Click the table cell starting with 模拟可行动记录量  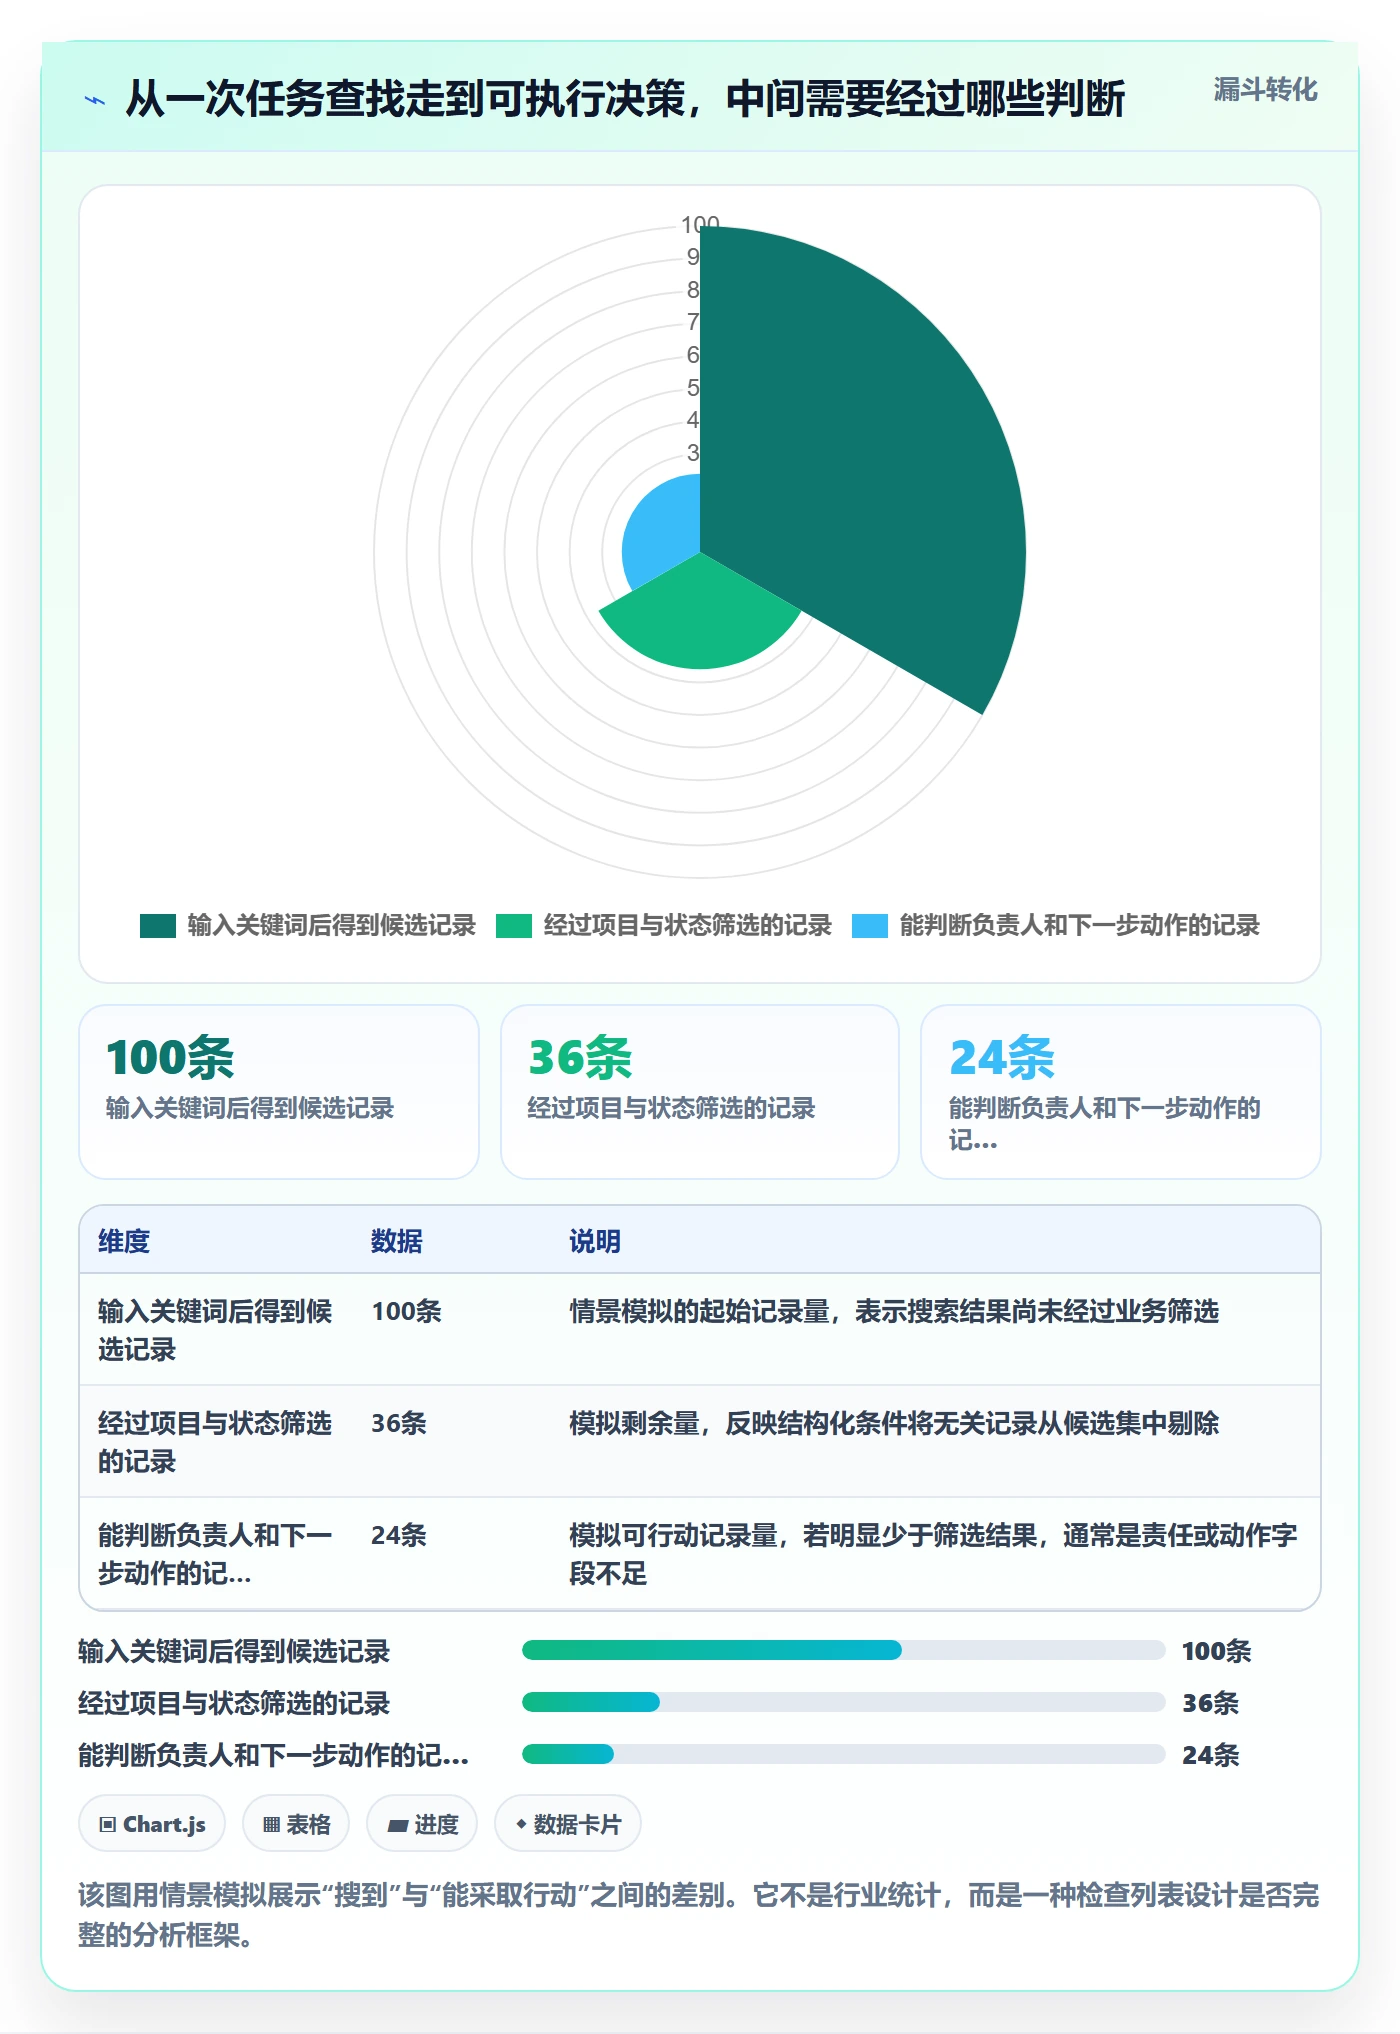(934, 1554)
